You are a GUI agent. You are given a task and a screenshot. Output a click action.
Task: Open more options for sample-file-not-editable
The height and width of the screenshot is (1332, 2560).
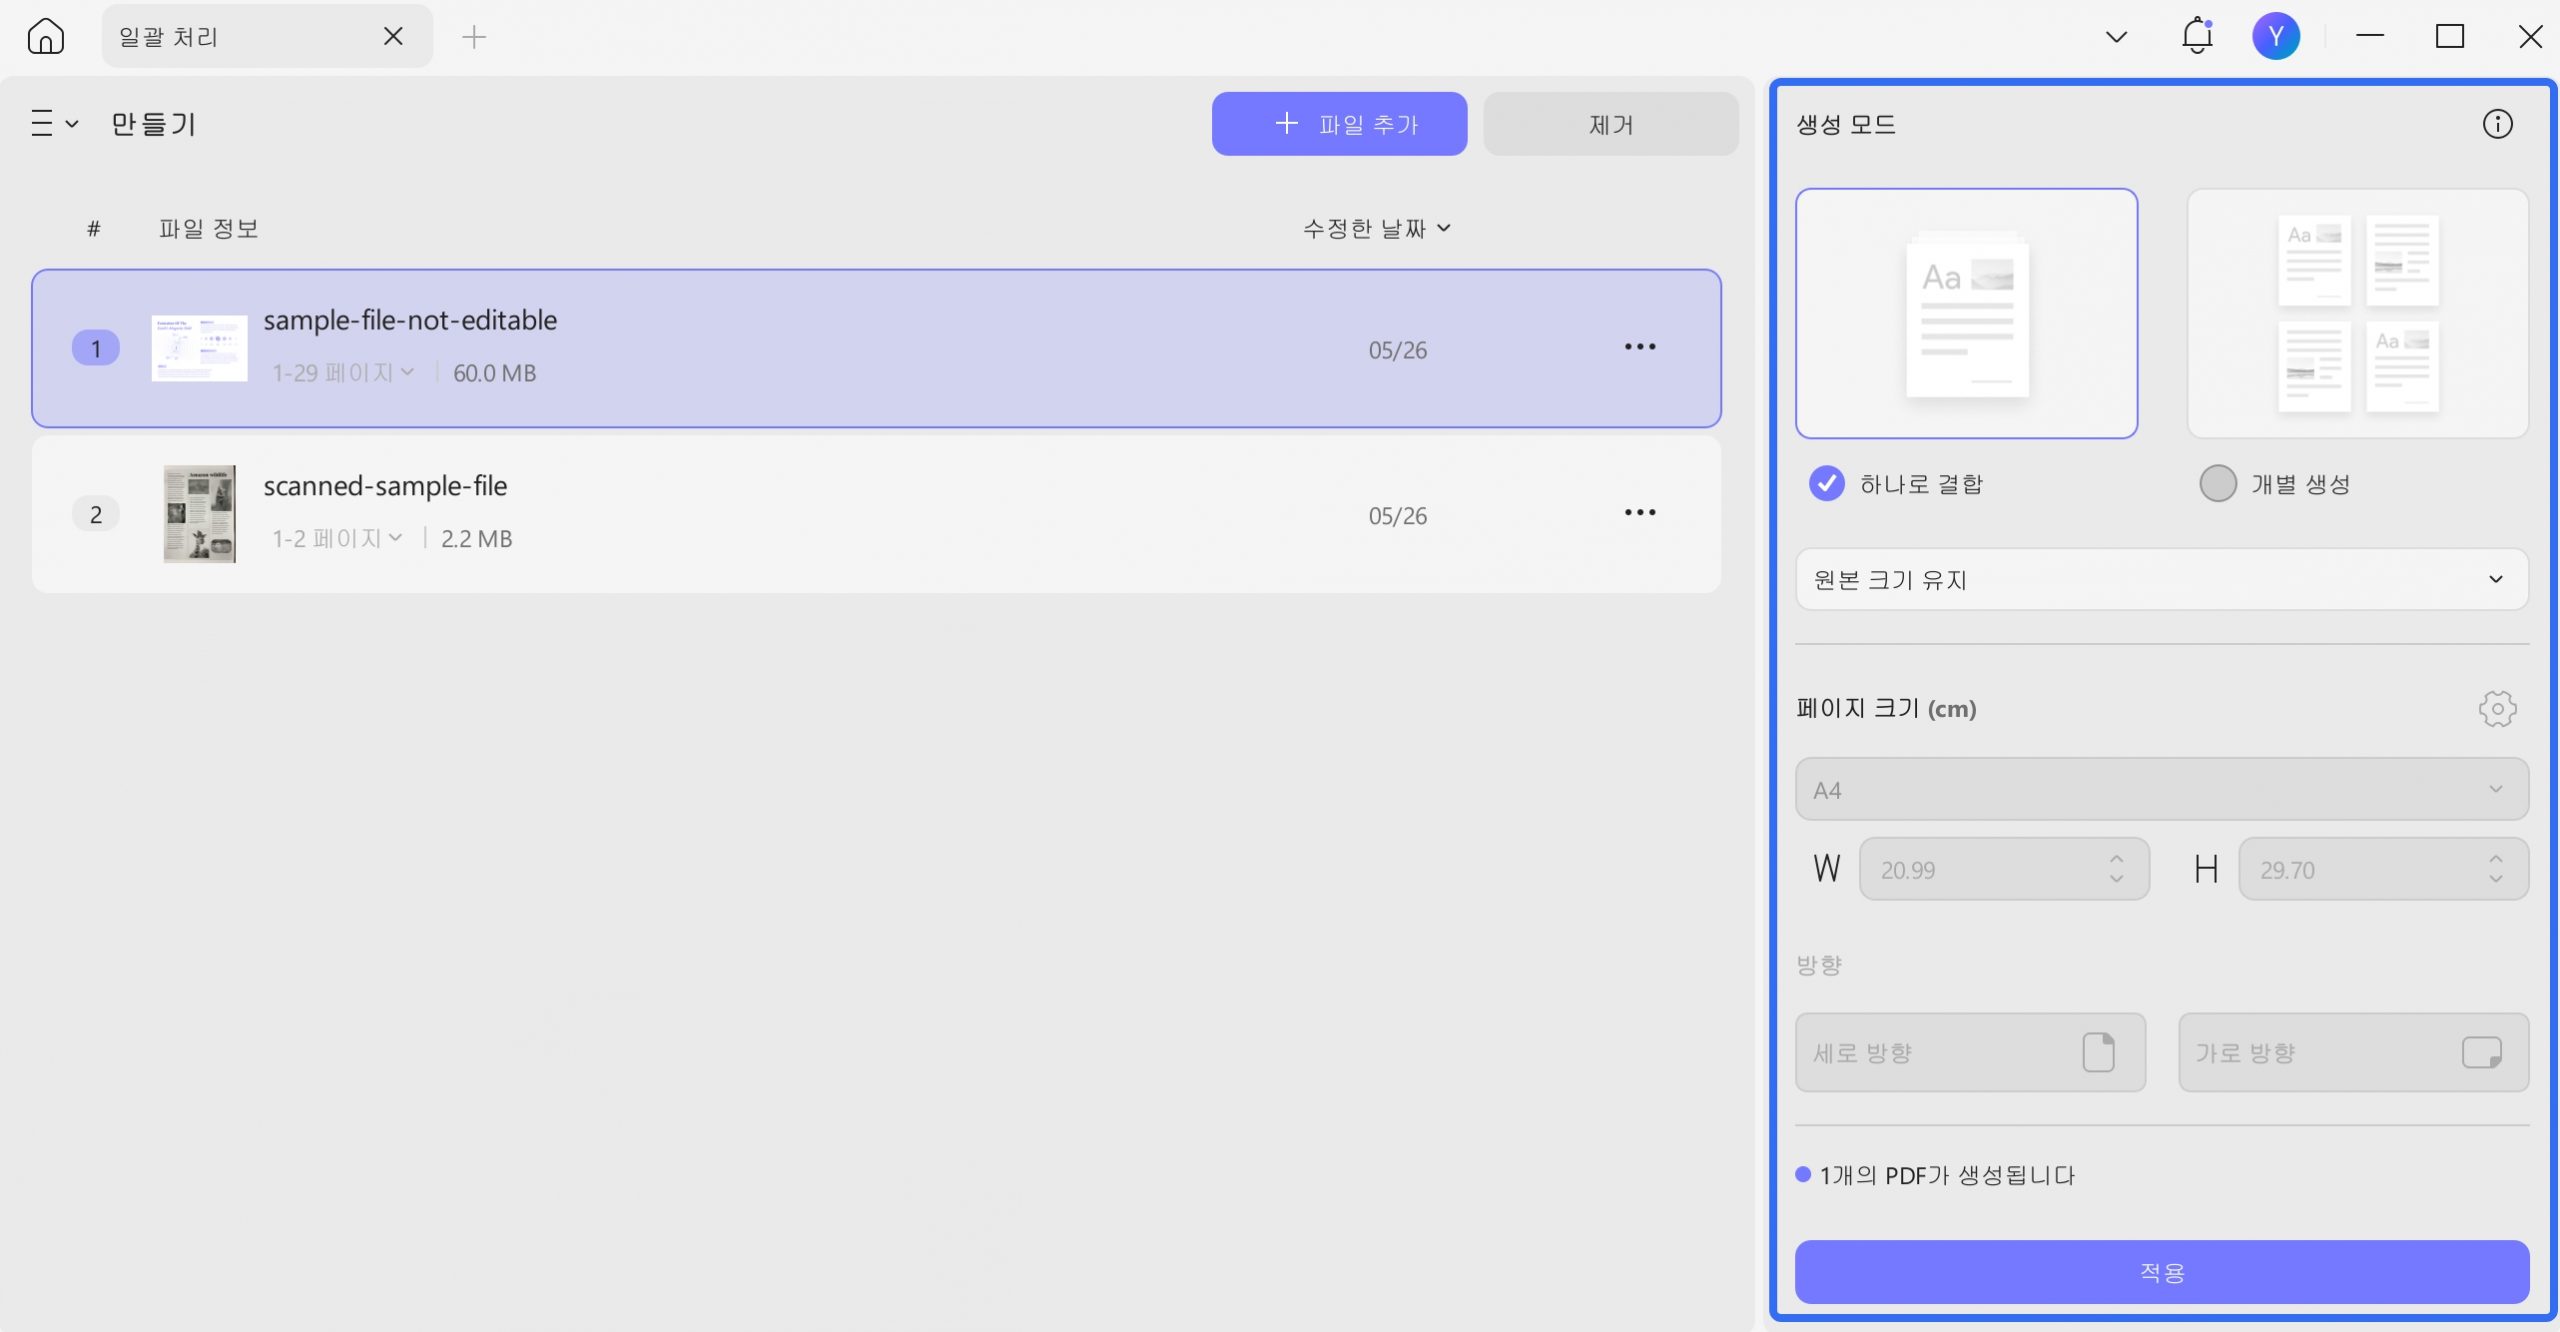click(x=1640, y=347)
